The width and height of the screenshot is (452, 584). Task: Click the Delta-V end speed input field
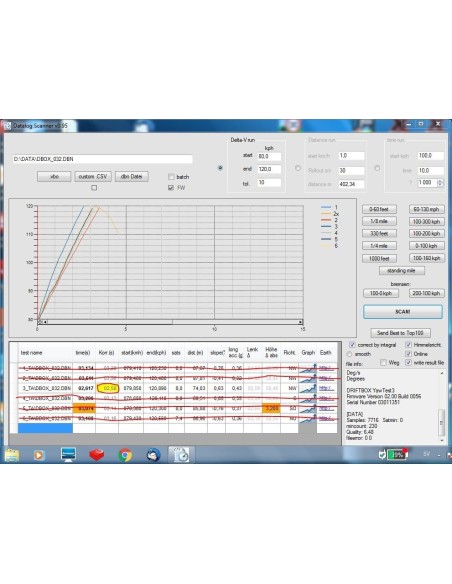pyautogui.click(x=269, y=169)
